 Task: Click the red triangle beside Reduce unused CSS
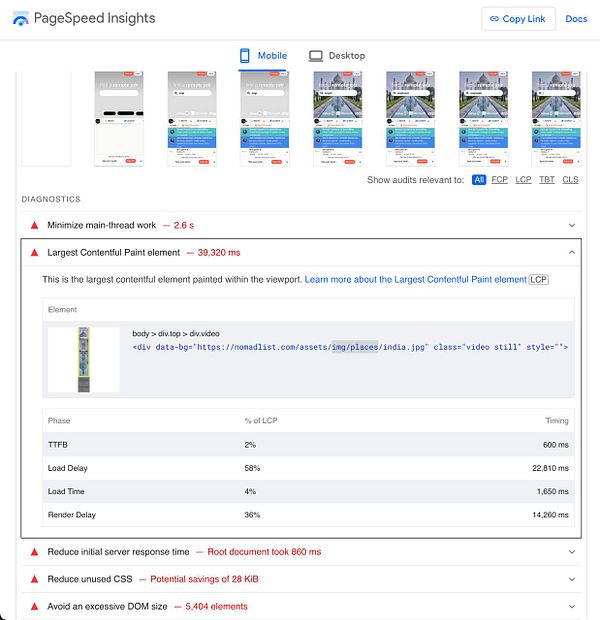click(35, 579)
